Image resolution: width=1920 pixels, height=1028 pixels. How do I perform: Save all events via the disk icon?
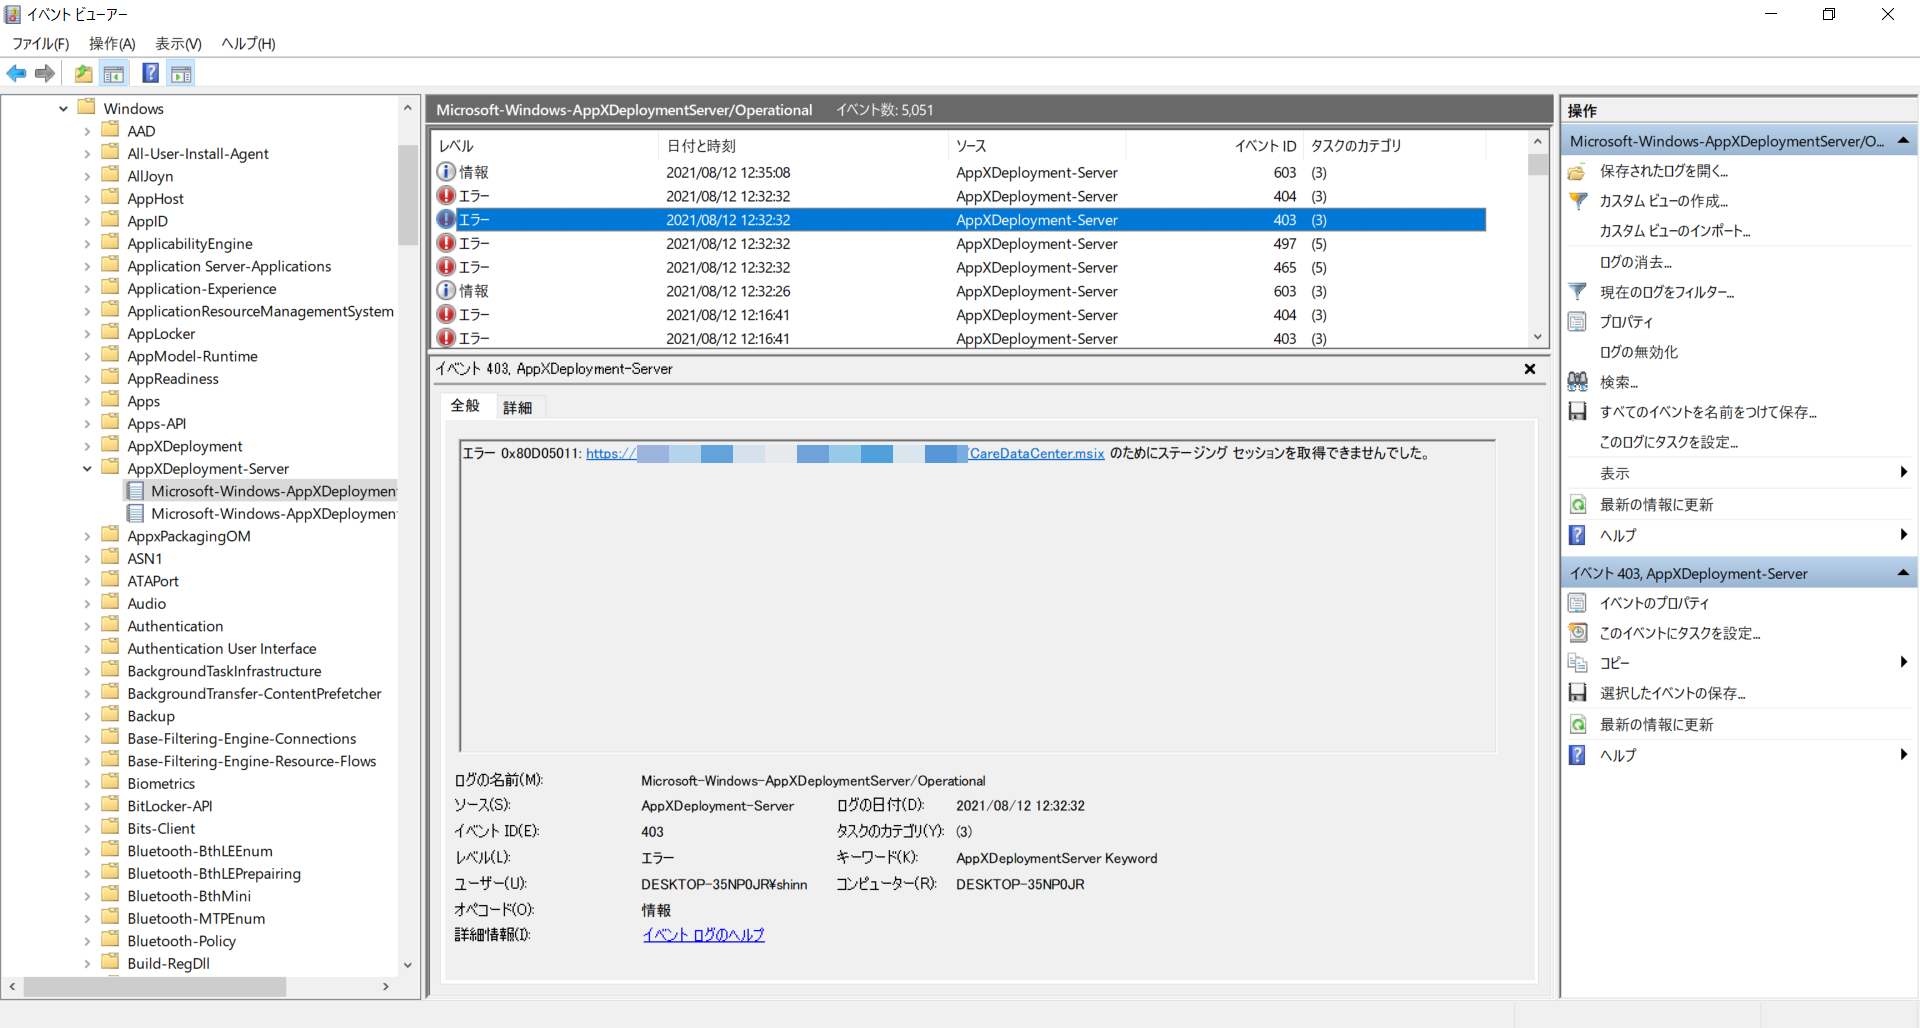1578,411
